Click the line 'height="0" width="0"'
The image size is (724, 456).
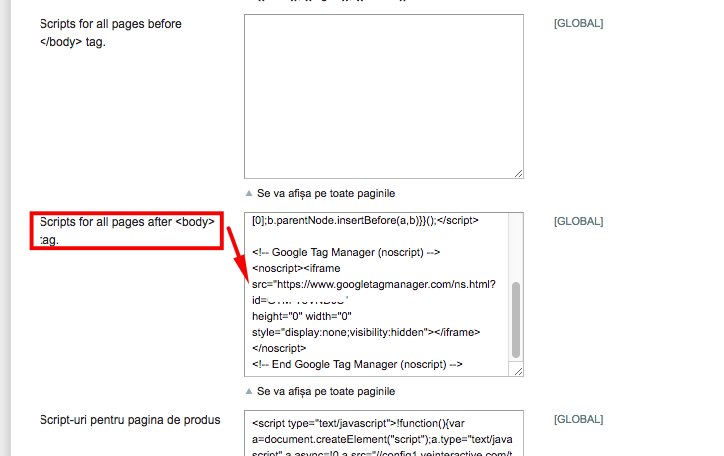click(302, 317)
